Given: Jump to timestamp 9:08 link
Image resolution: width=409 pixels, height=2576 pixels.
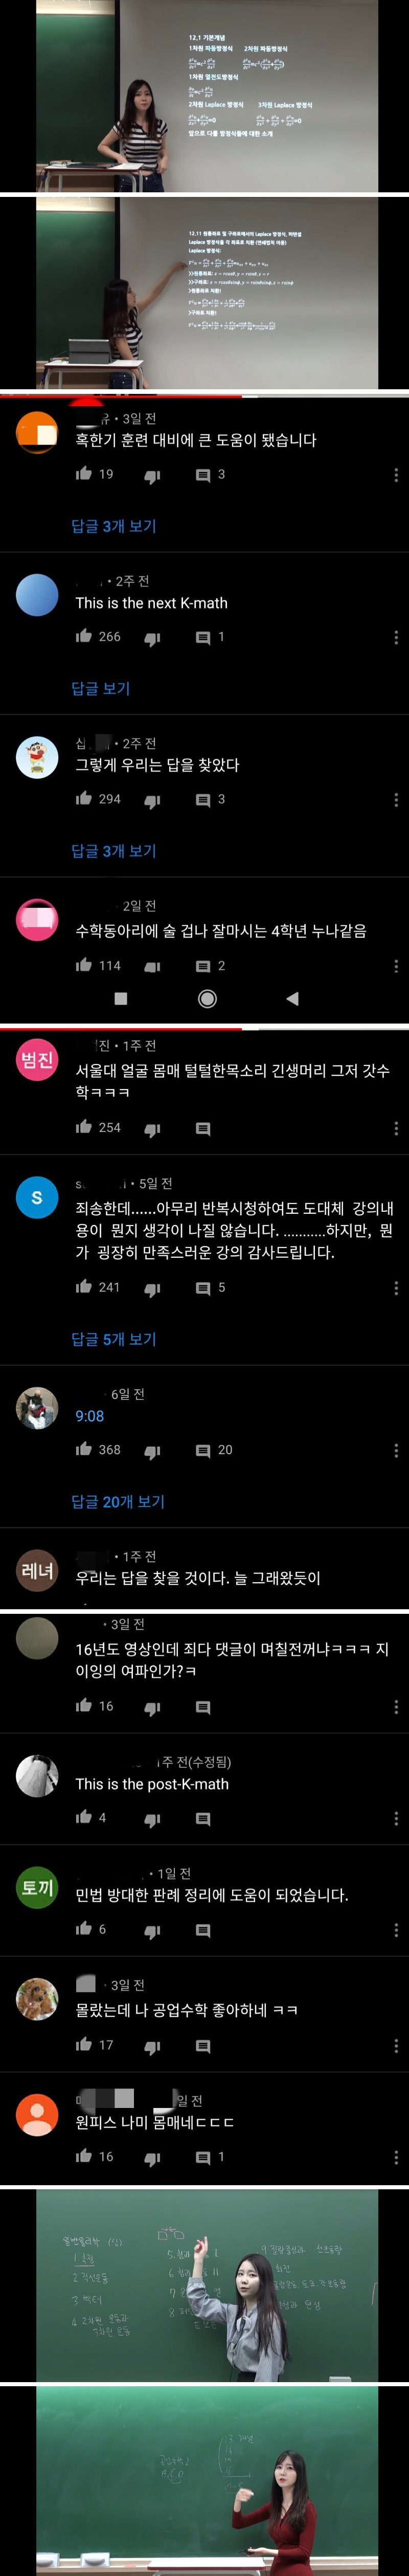Looking at the screenshot, I should [90, 1416].
